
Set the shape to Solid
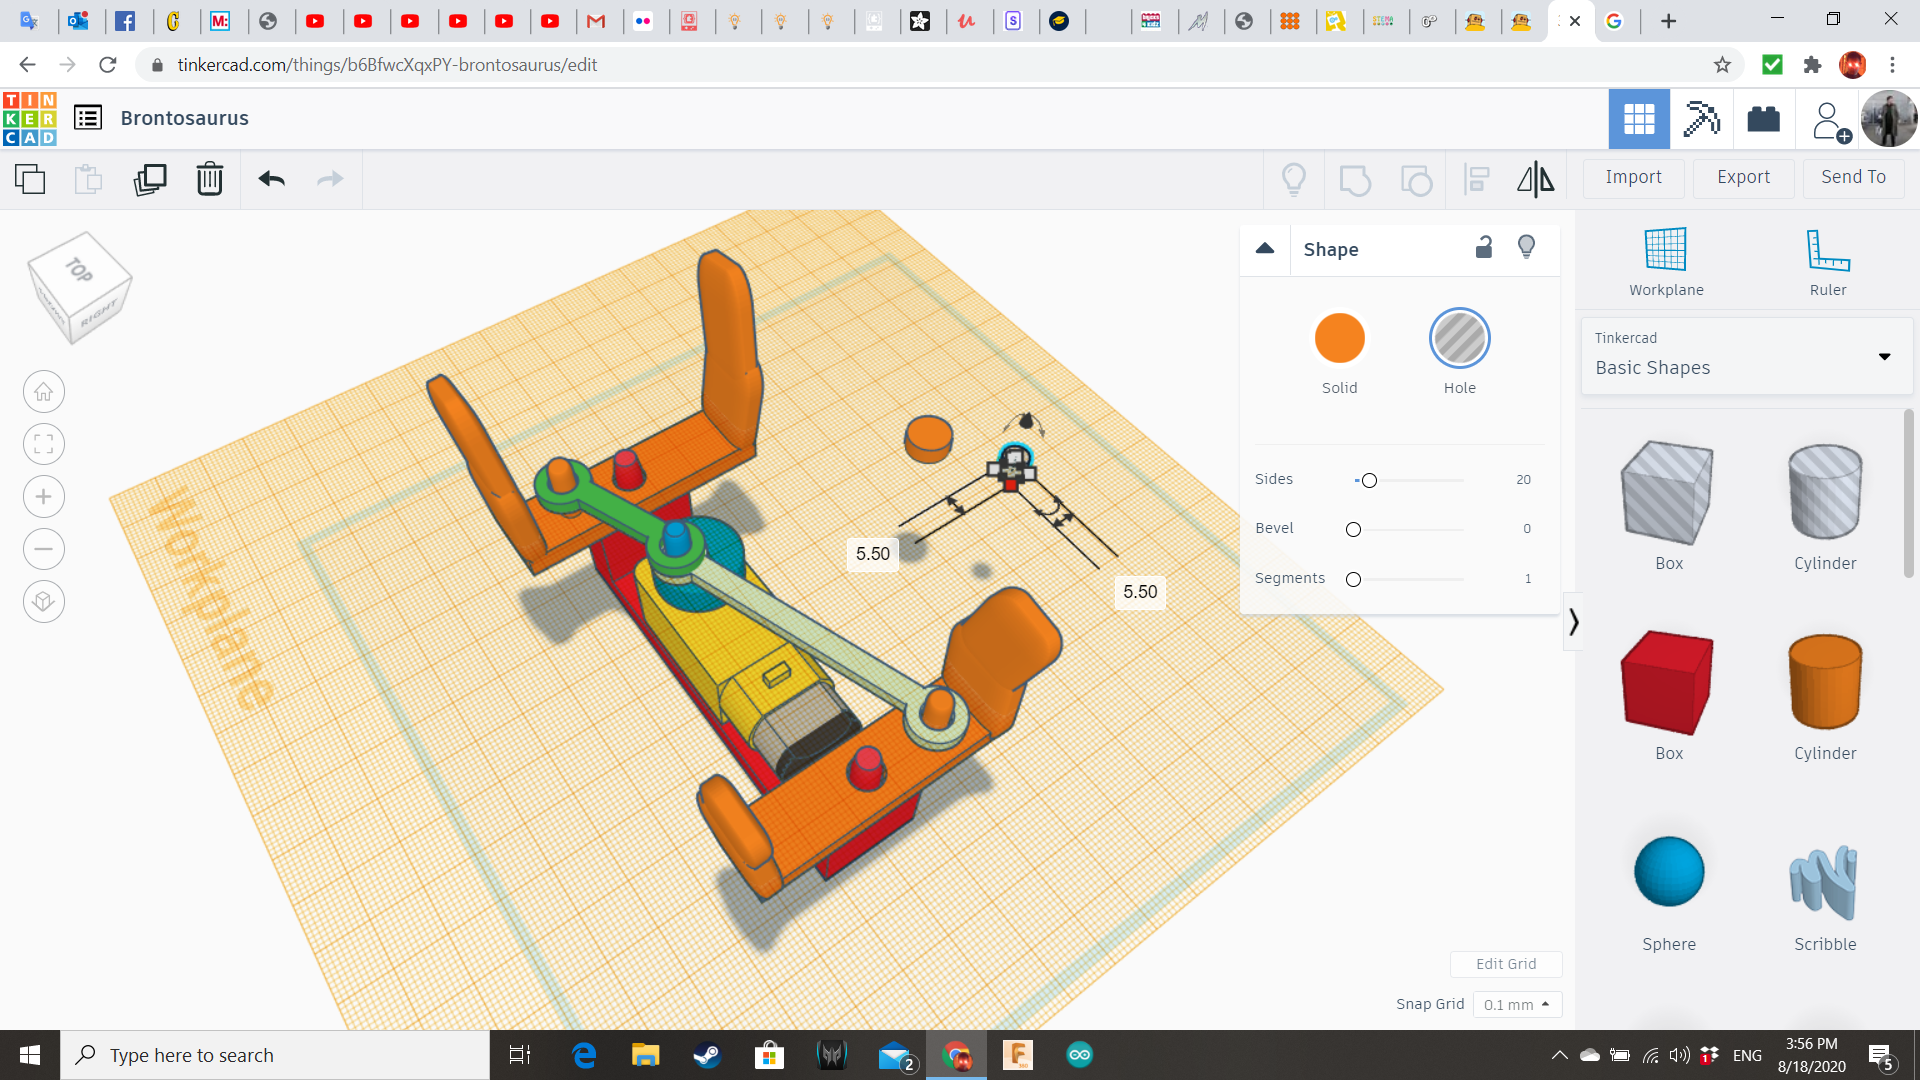point(1339,338)
